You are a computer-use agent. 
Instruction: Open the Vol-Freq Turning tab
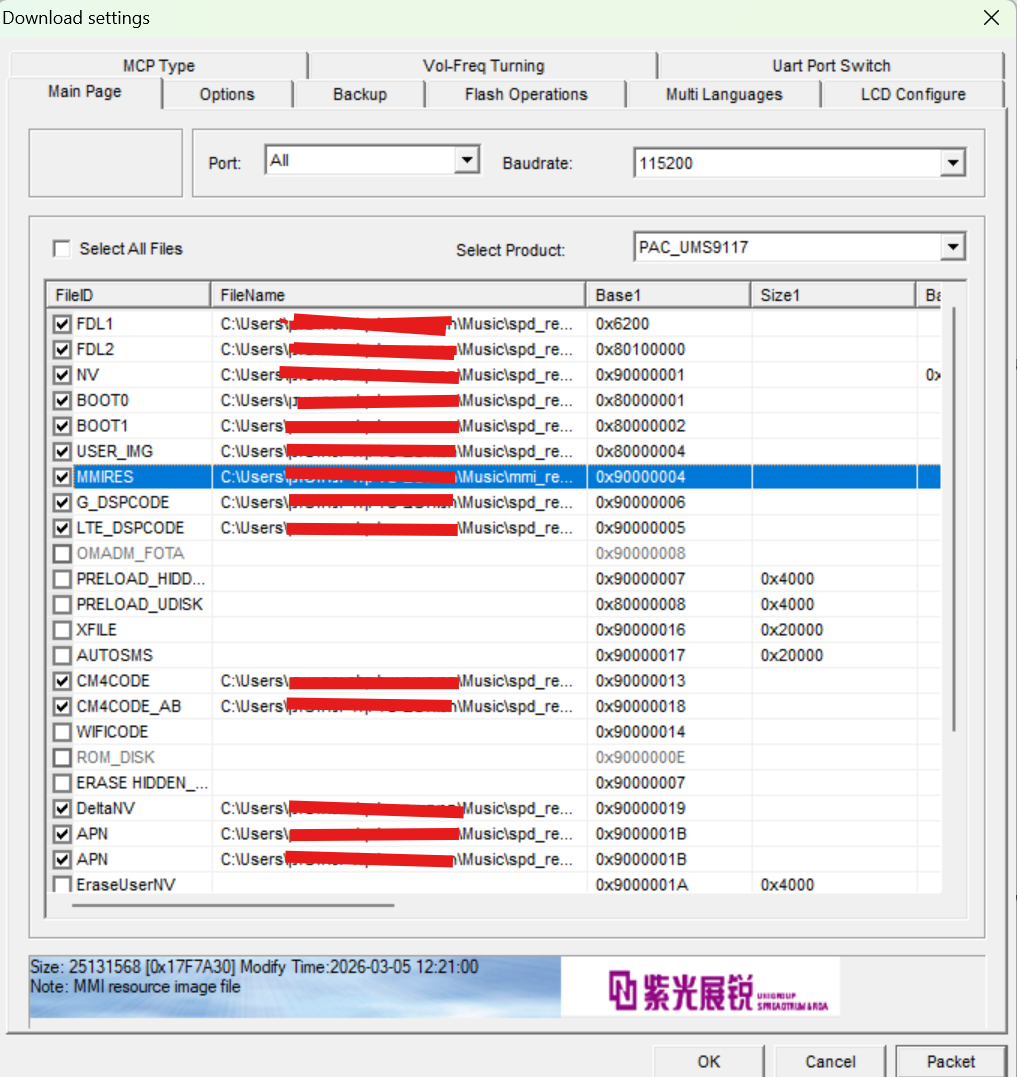[x=483, y=65]
